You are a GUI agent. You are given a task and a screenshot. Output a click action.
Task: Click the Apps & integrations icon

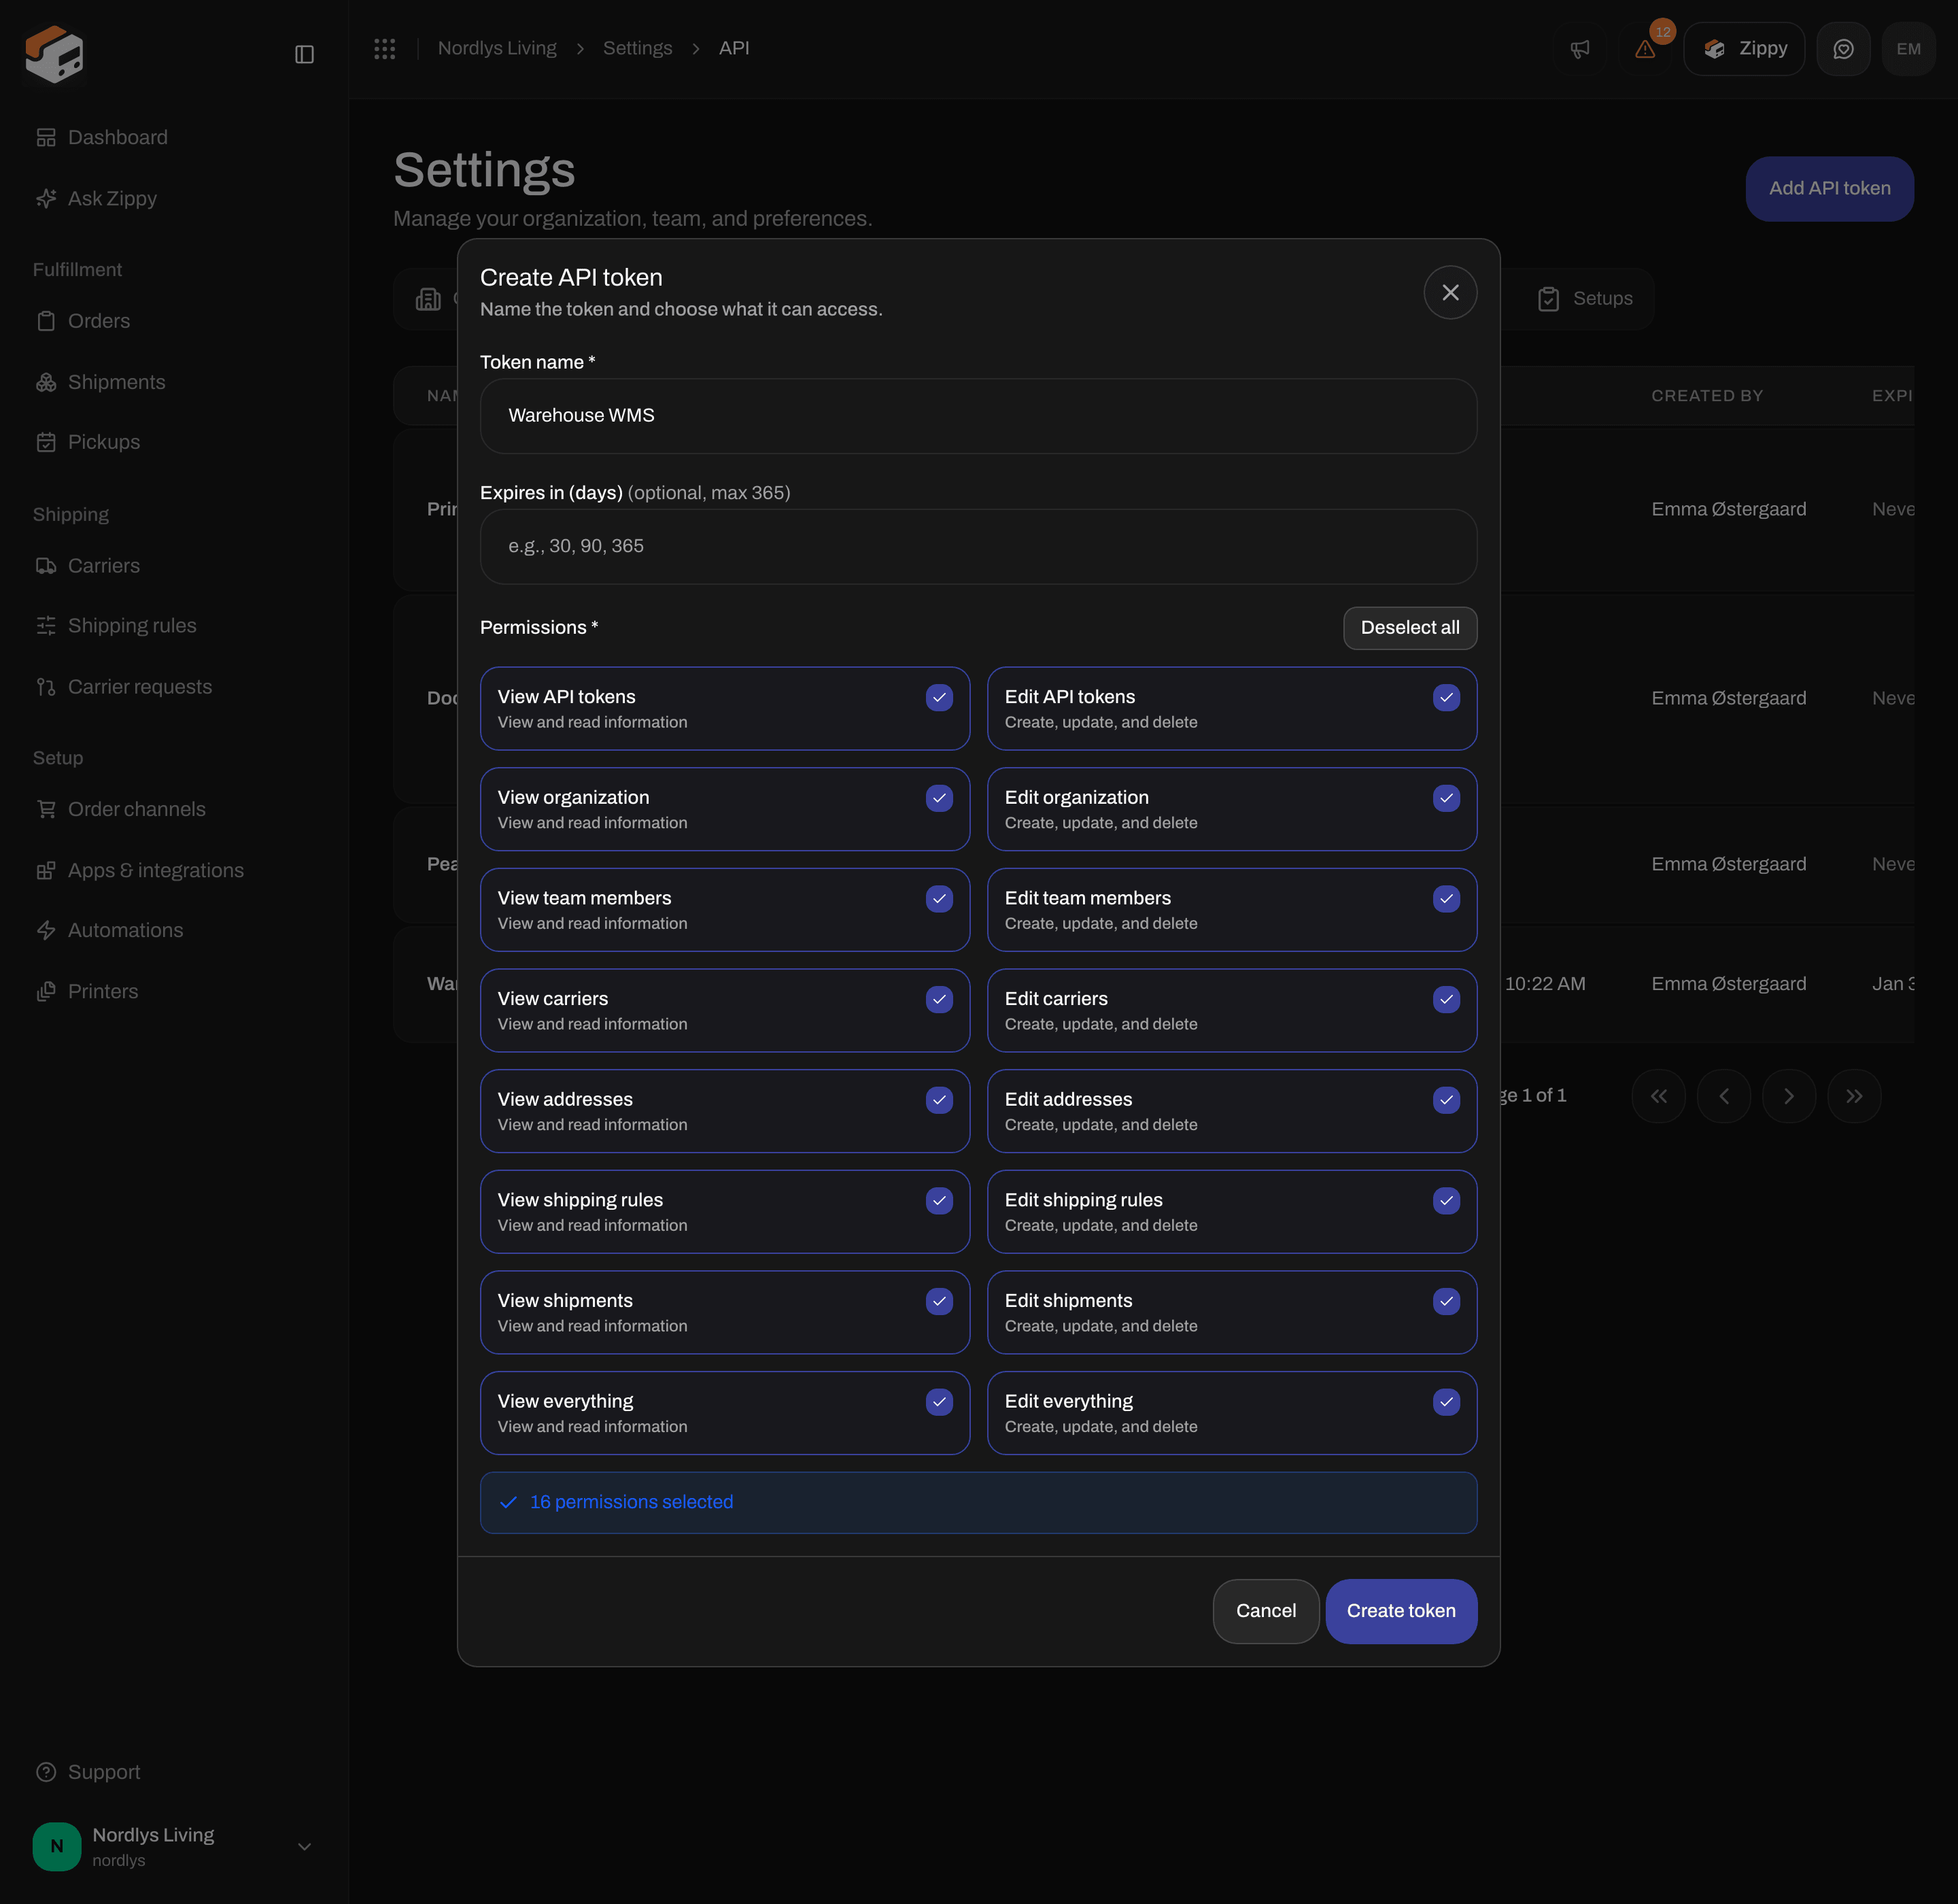pos(46,871)
